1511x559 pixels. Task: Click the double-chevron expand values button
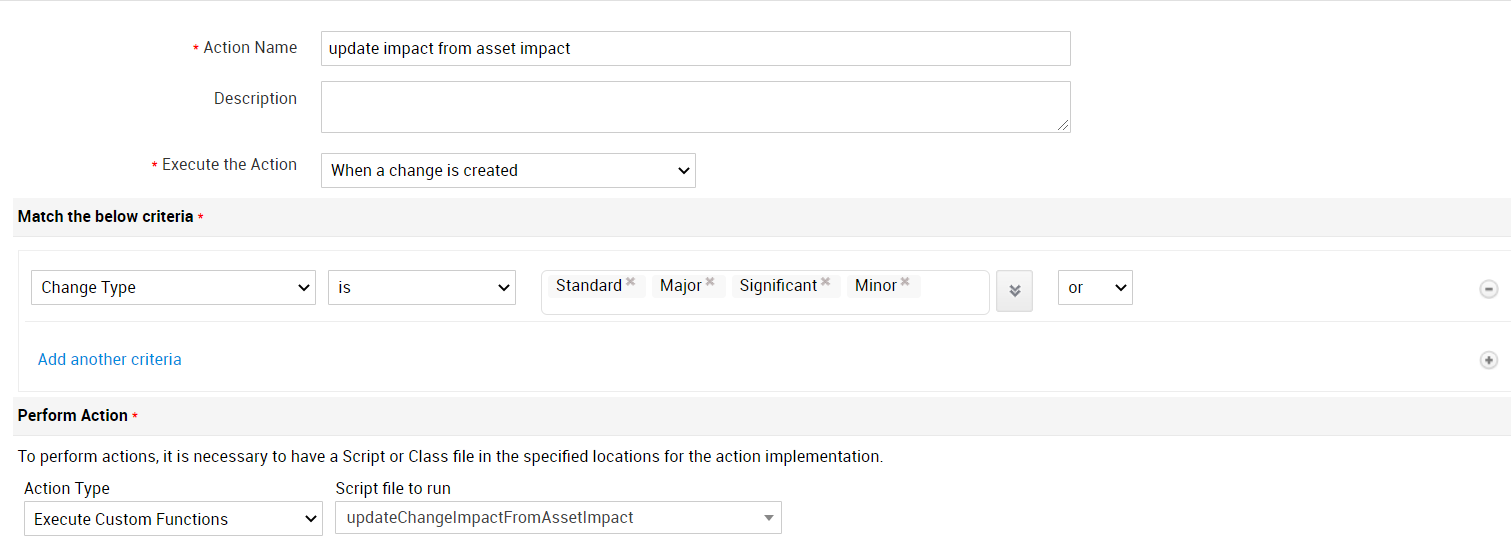pos(1014,291)
